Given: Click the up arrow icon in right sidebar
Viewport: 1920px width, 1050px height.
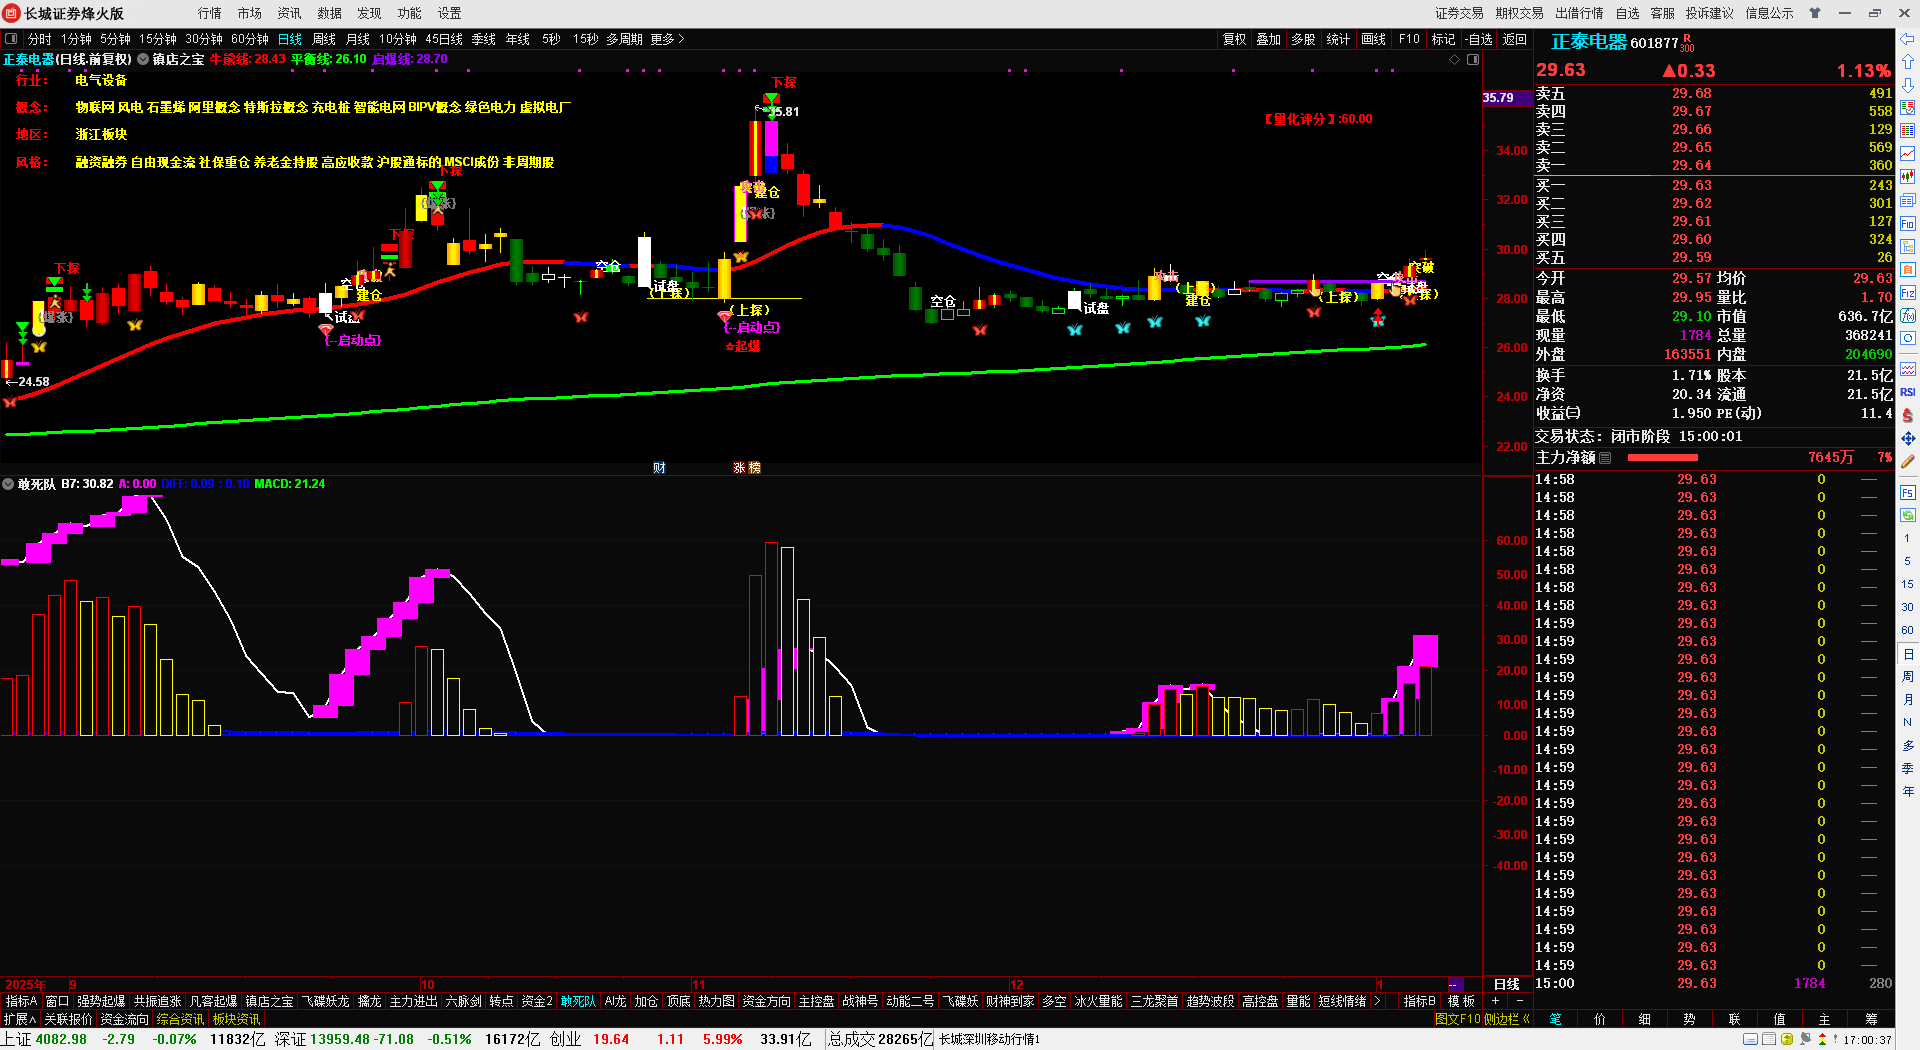Looking at the screenshot, I should tap(1908, 62).
